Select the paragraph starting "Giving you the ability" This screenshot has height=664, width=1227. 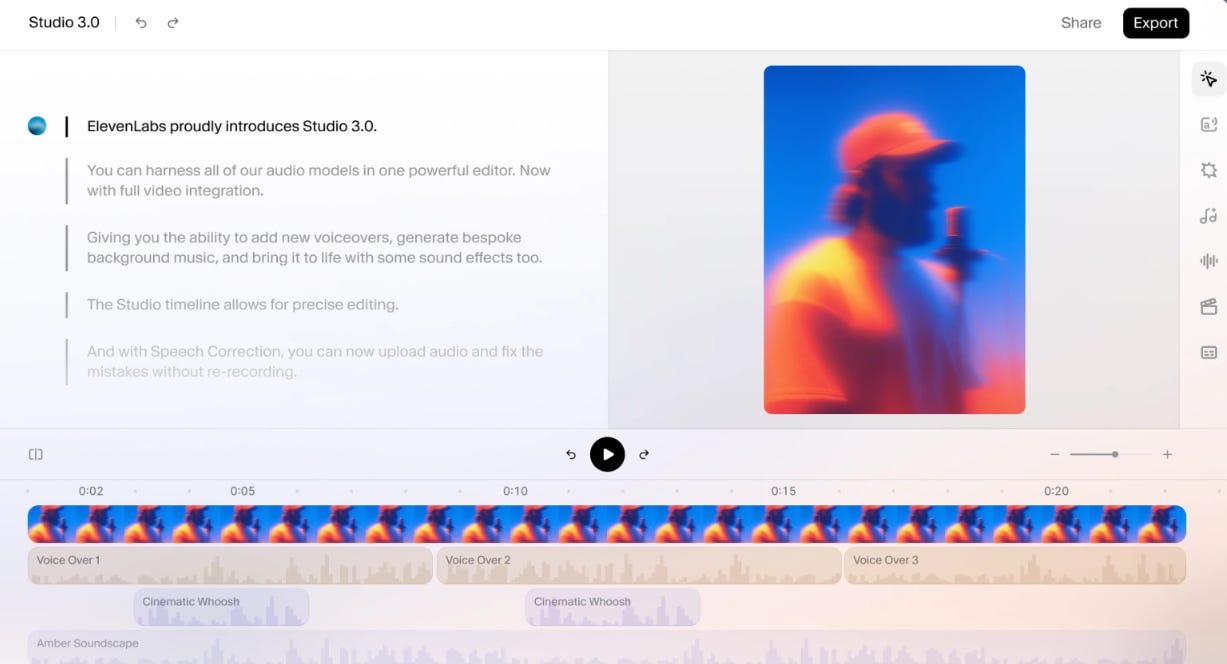315,248
